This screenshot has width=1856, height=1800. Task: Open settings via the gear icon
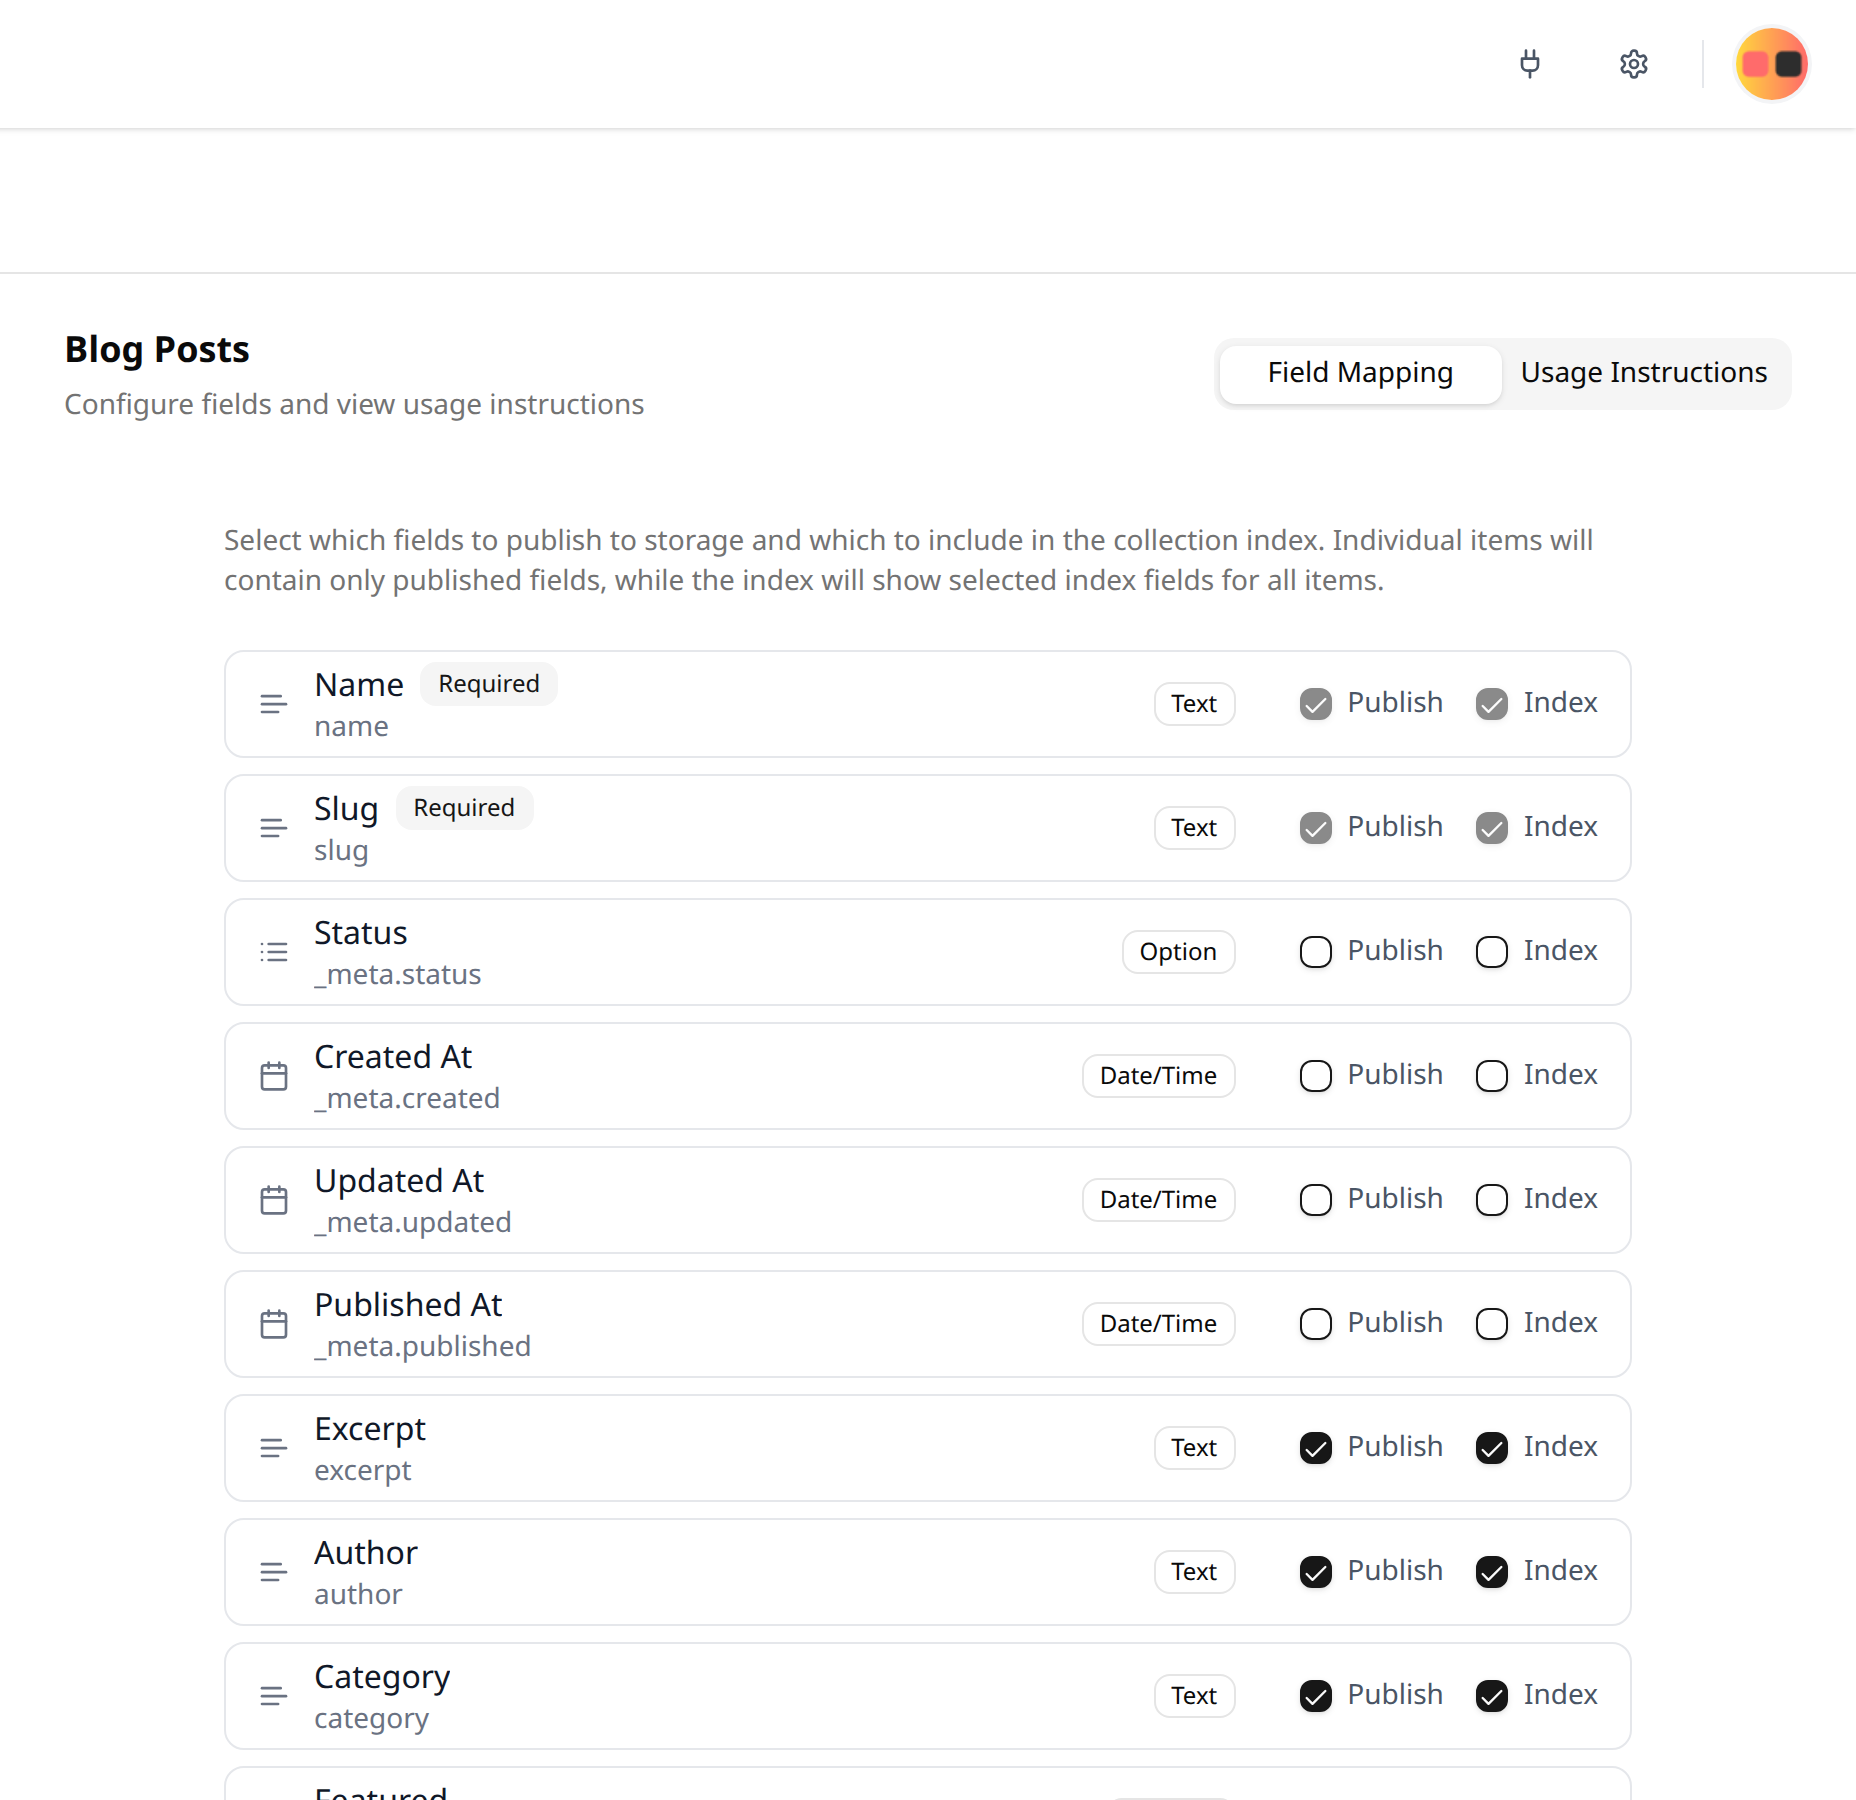click(1633, 64)
